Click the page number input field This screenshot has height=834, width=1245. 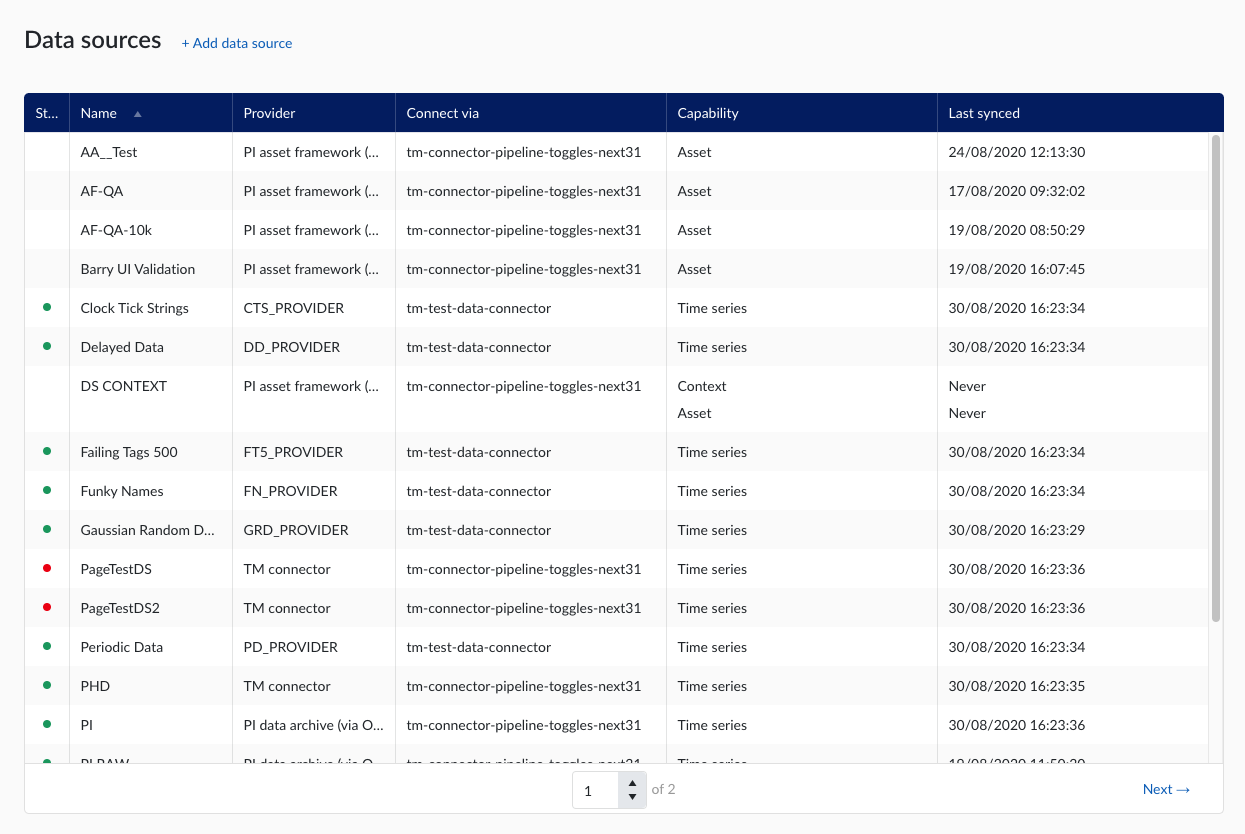[596, 790]
